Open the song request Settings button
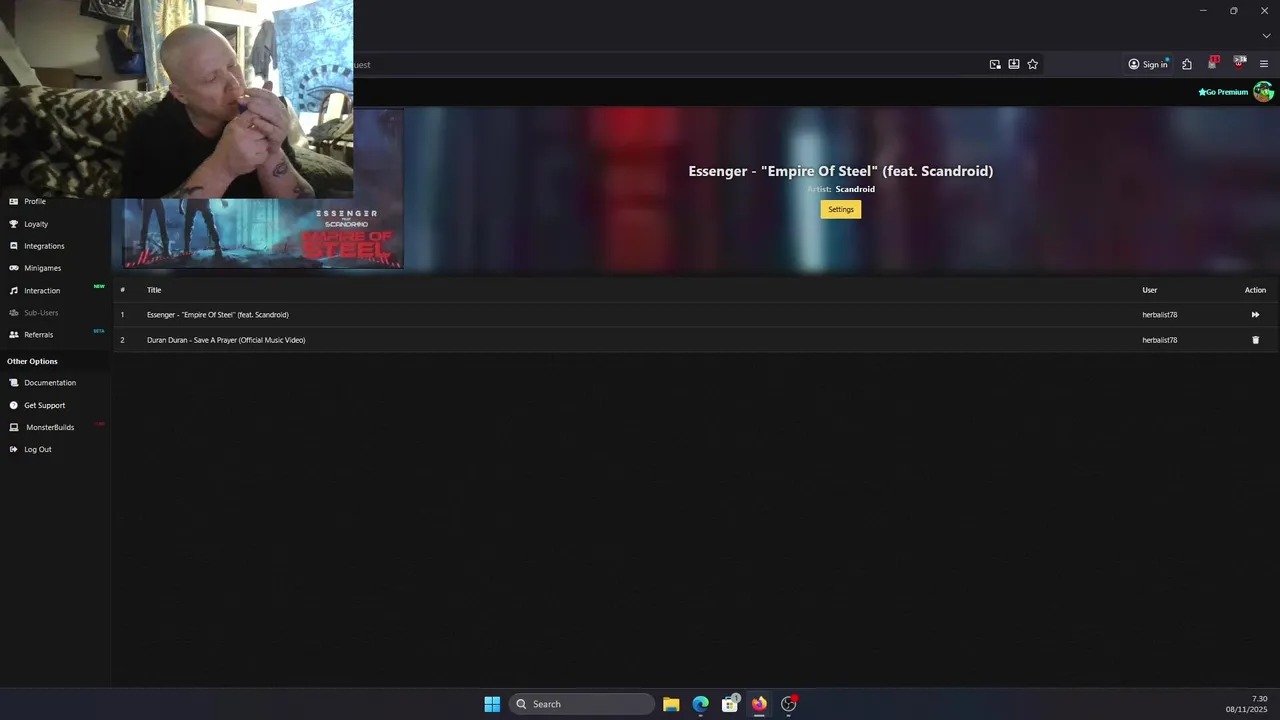1280x720 pixels. coord(841,209)
